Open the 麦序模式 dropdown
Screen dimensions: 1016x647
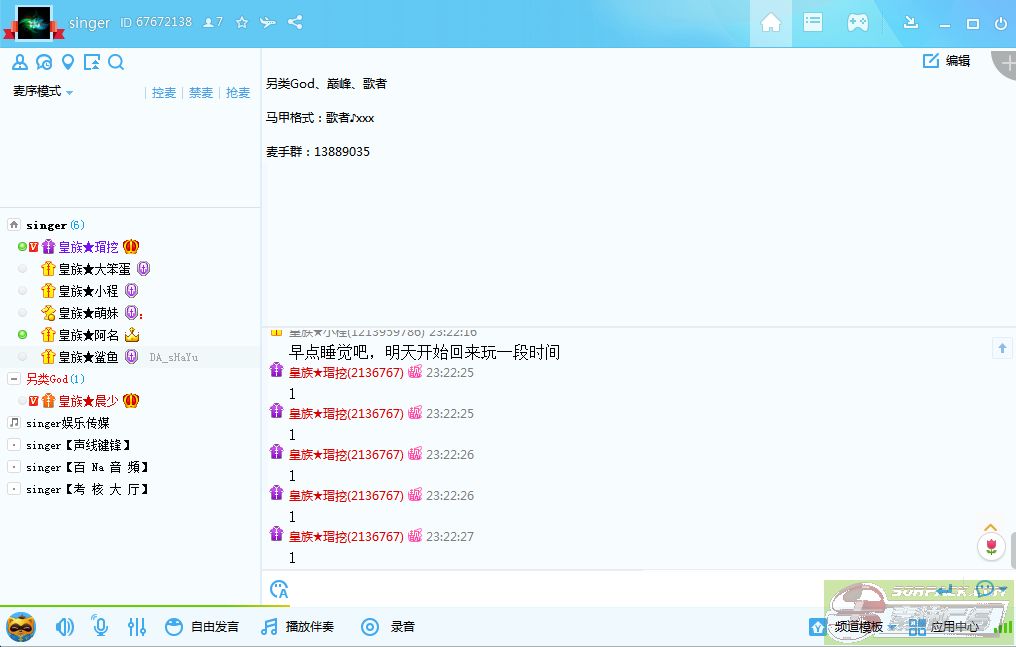tap(43, 91)
